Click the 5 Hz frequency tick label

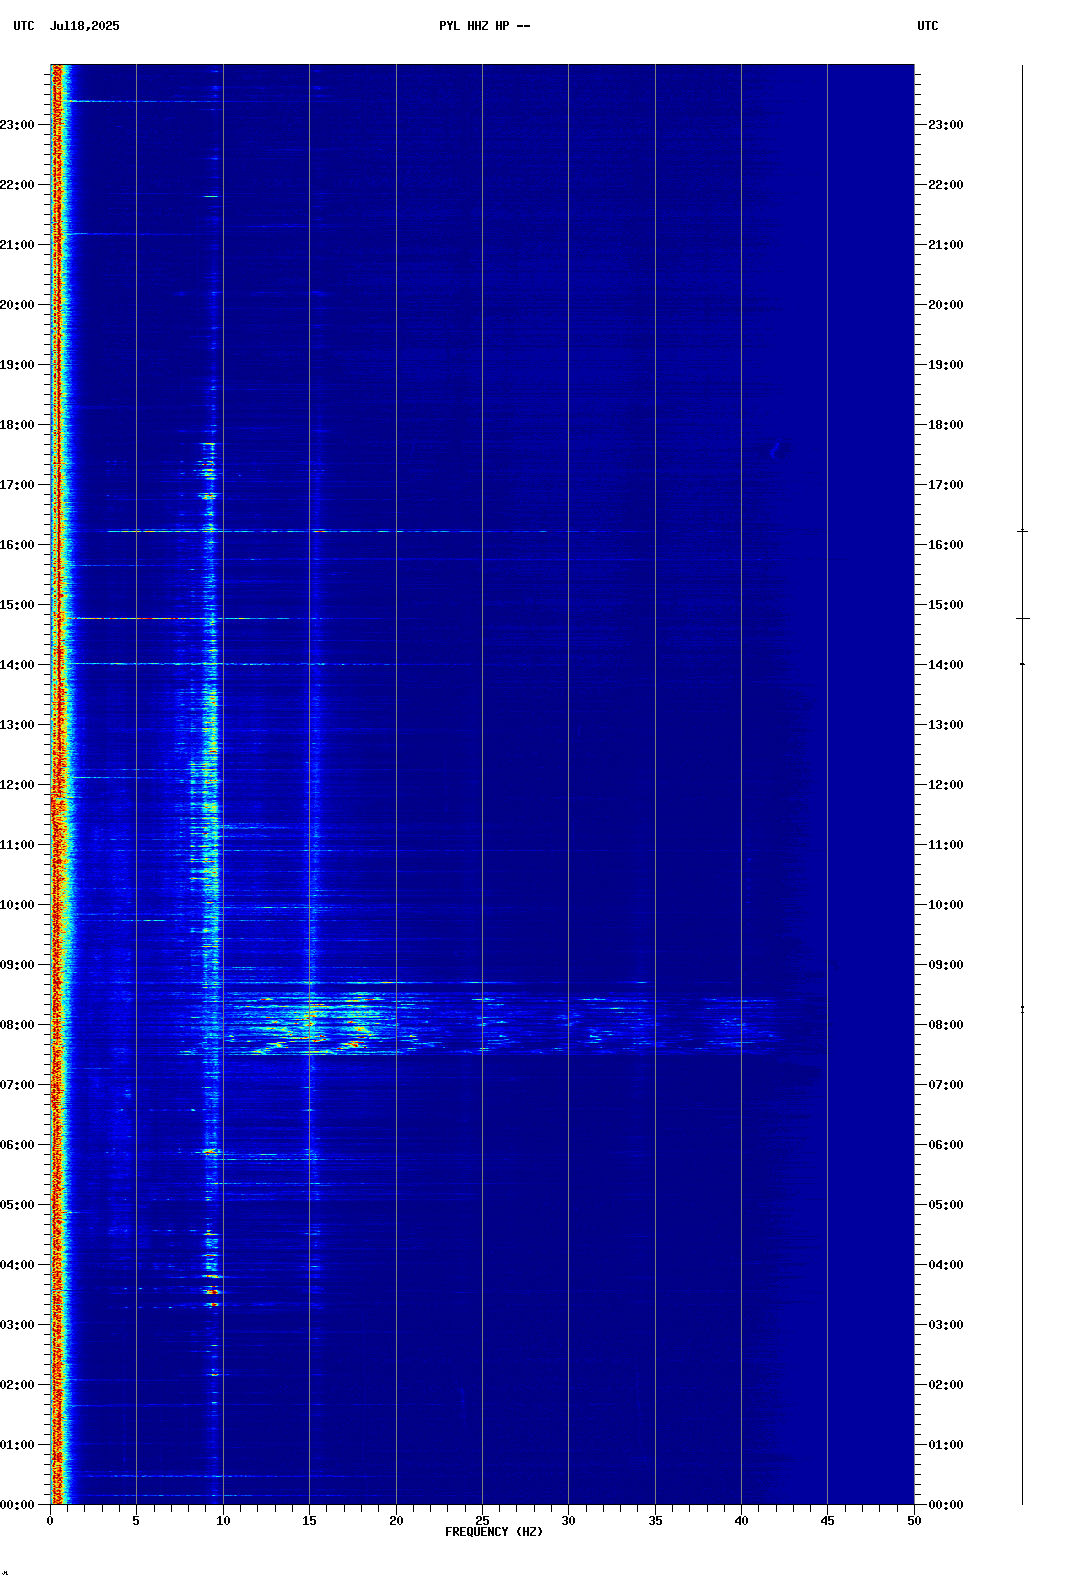click(x=136, y=1521)
